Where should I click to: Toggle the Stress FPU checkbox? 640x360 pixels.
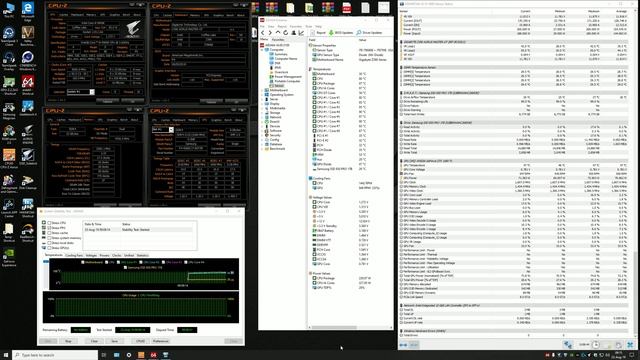coord(49,228)
